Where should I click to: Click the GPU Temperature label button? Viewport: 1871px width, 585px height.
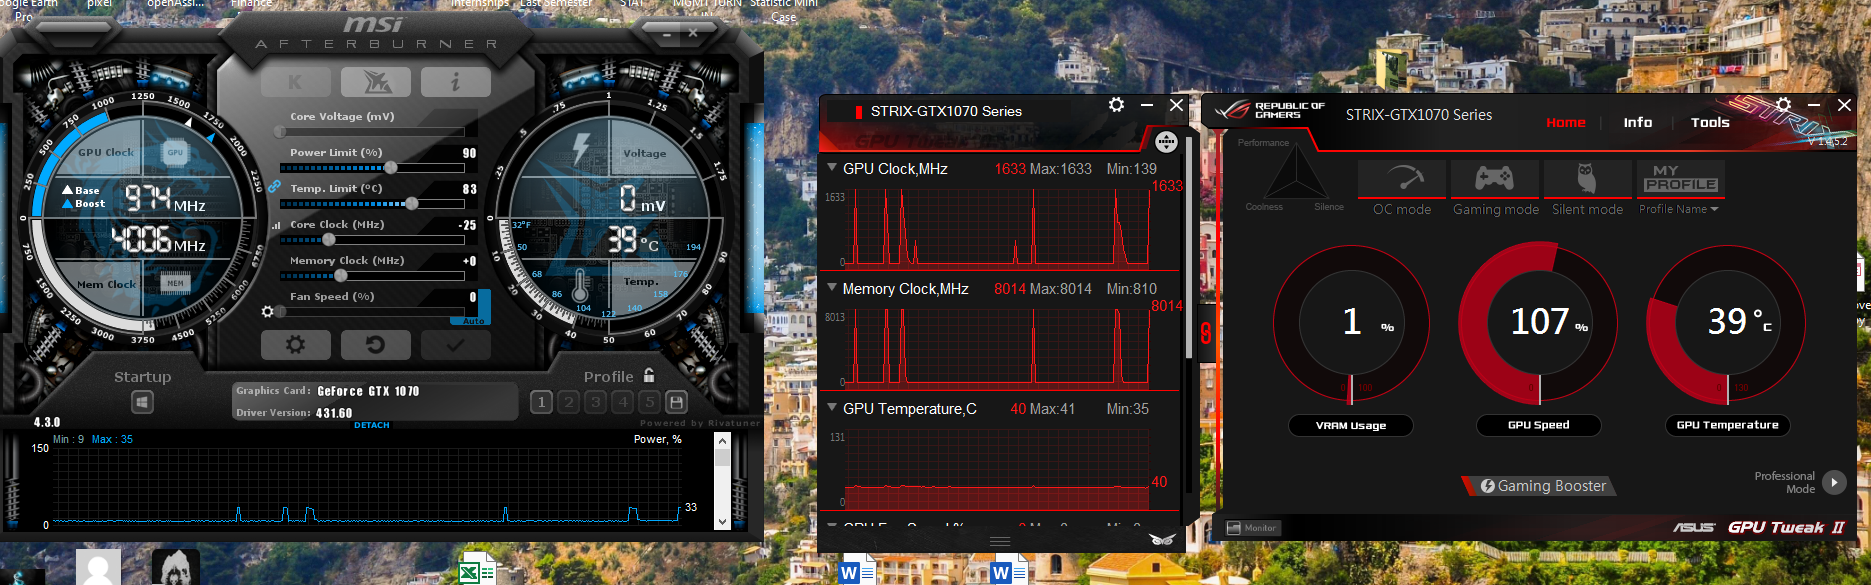[x=1727, y=425]
